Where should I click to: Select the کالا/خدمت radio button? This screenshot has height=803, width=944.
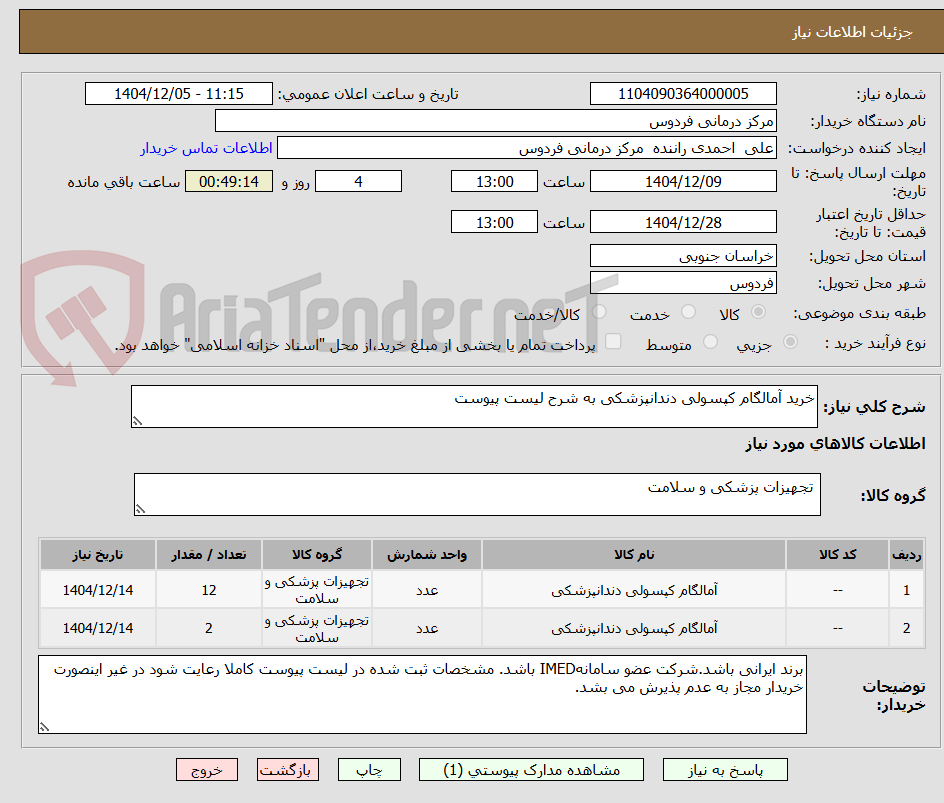[599, 312]
